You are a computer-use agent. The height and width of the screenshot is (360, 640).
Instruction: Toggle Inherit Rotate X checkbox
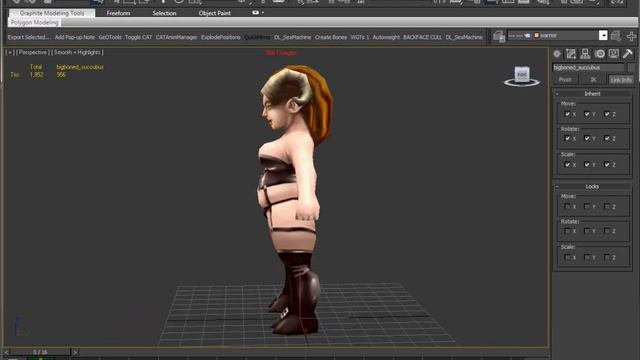[567, 139]
